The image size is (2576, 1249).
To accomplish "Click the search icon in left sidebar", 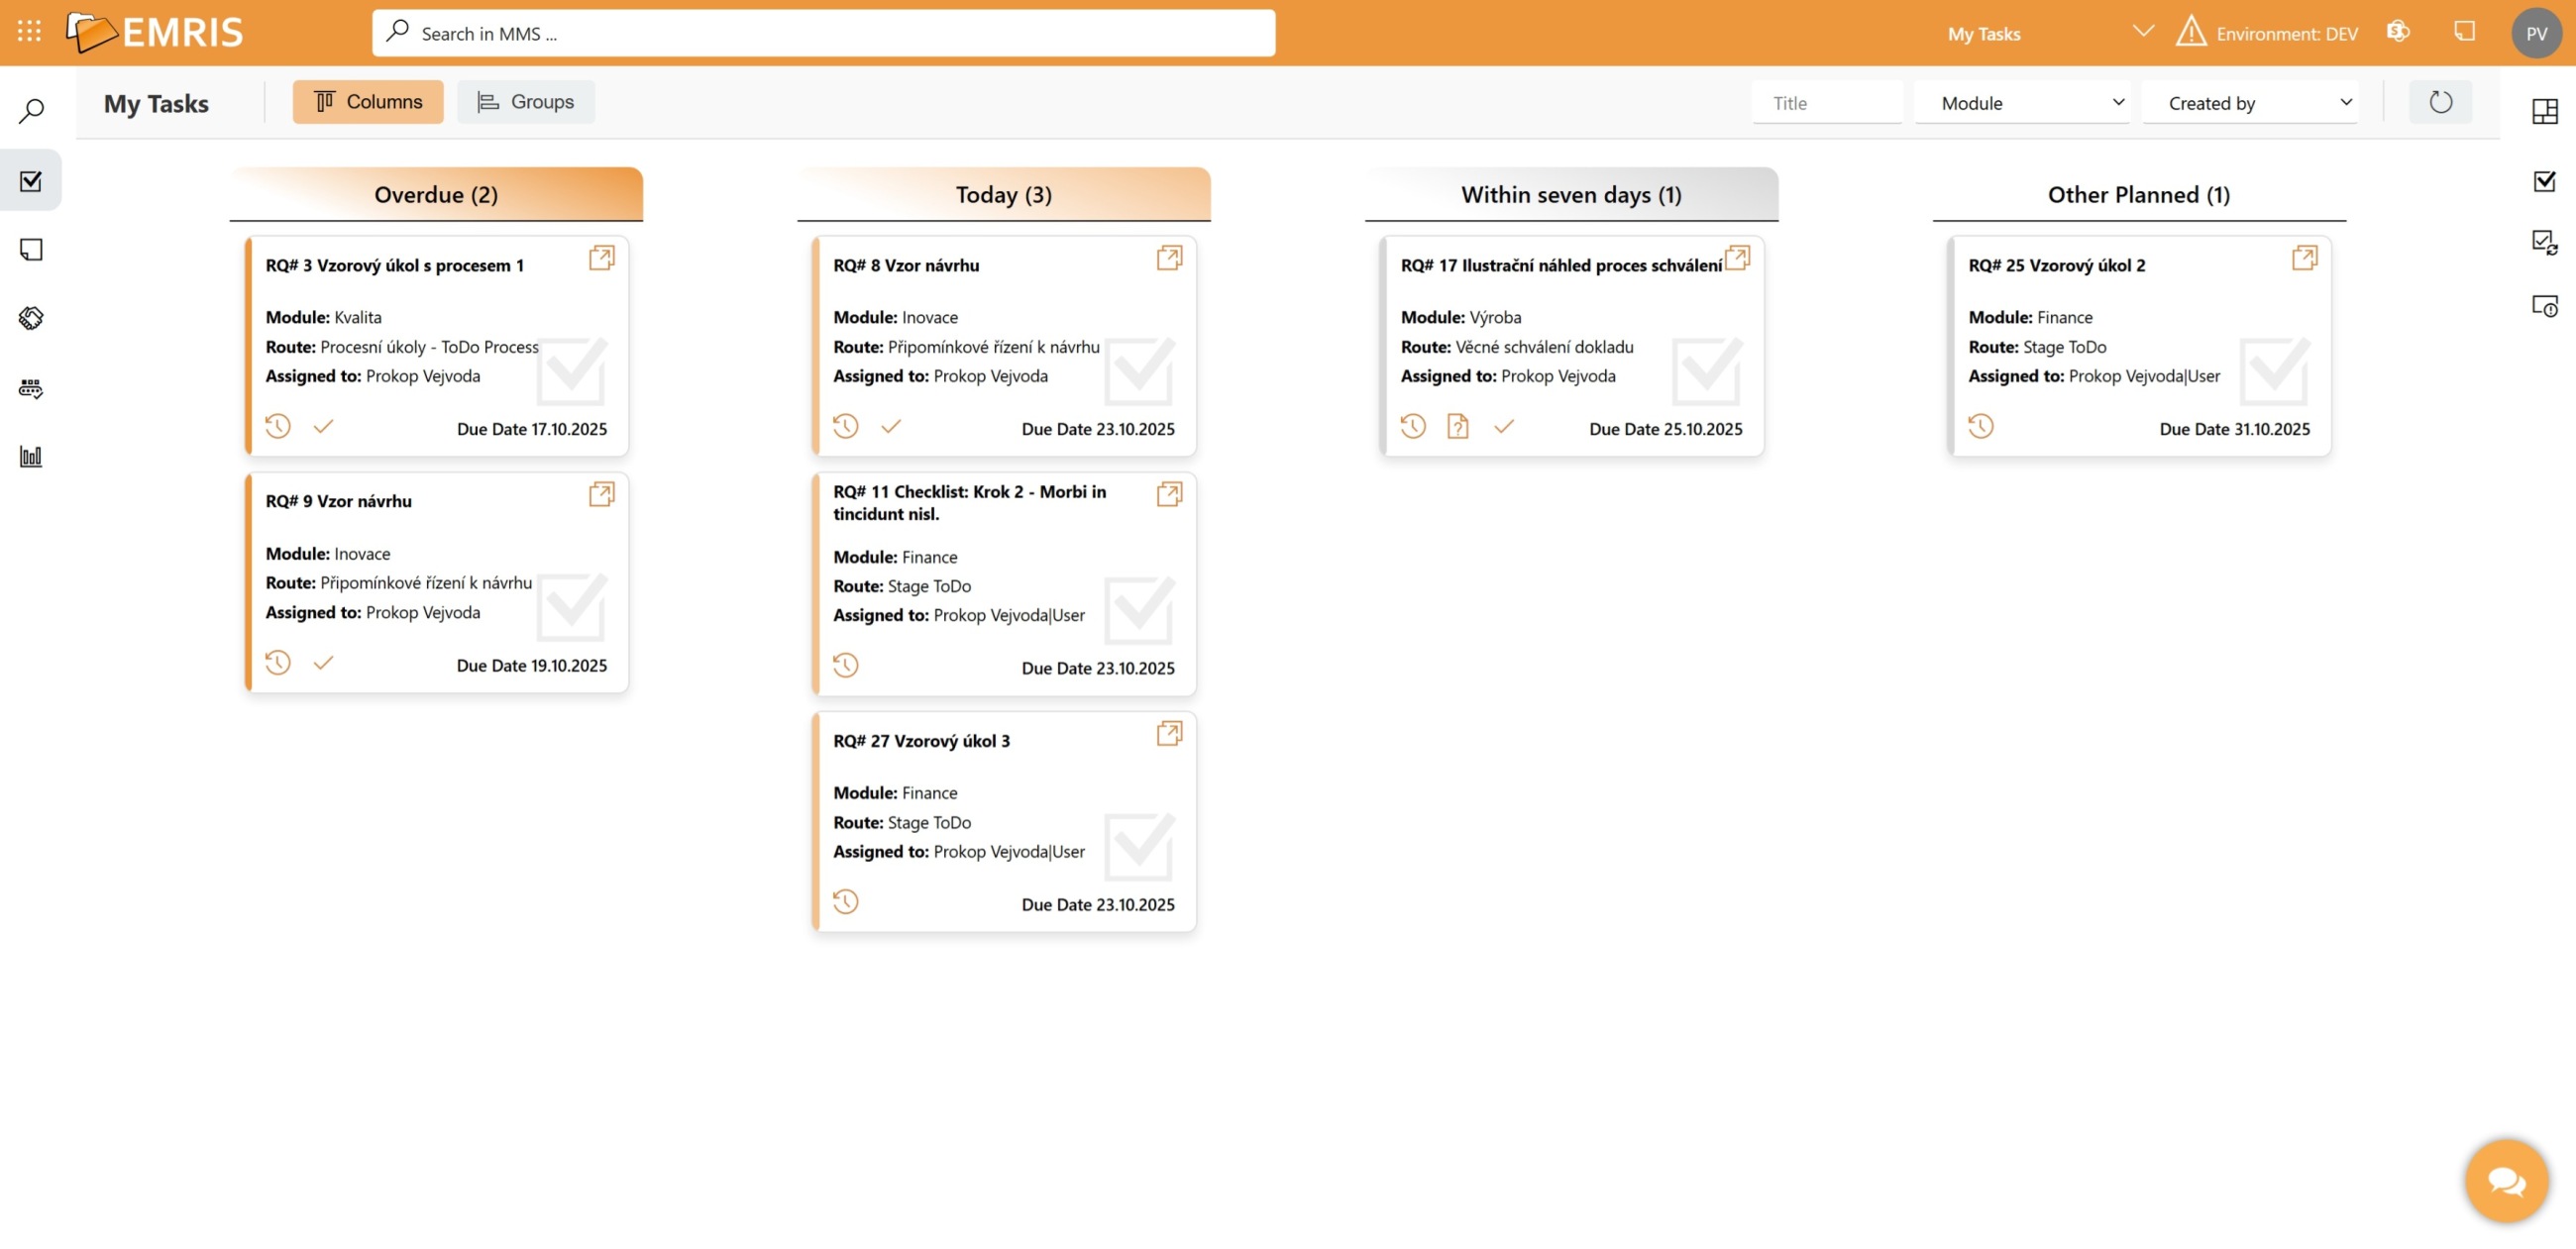I will click(x=31, y=110).
